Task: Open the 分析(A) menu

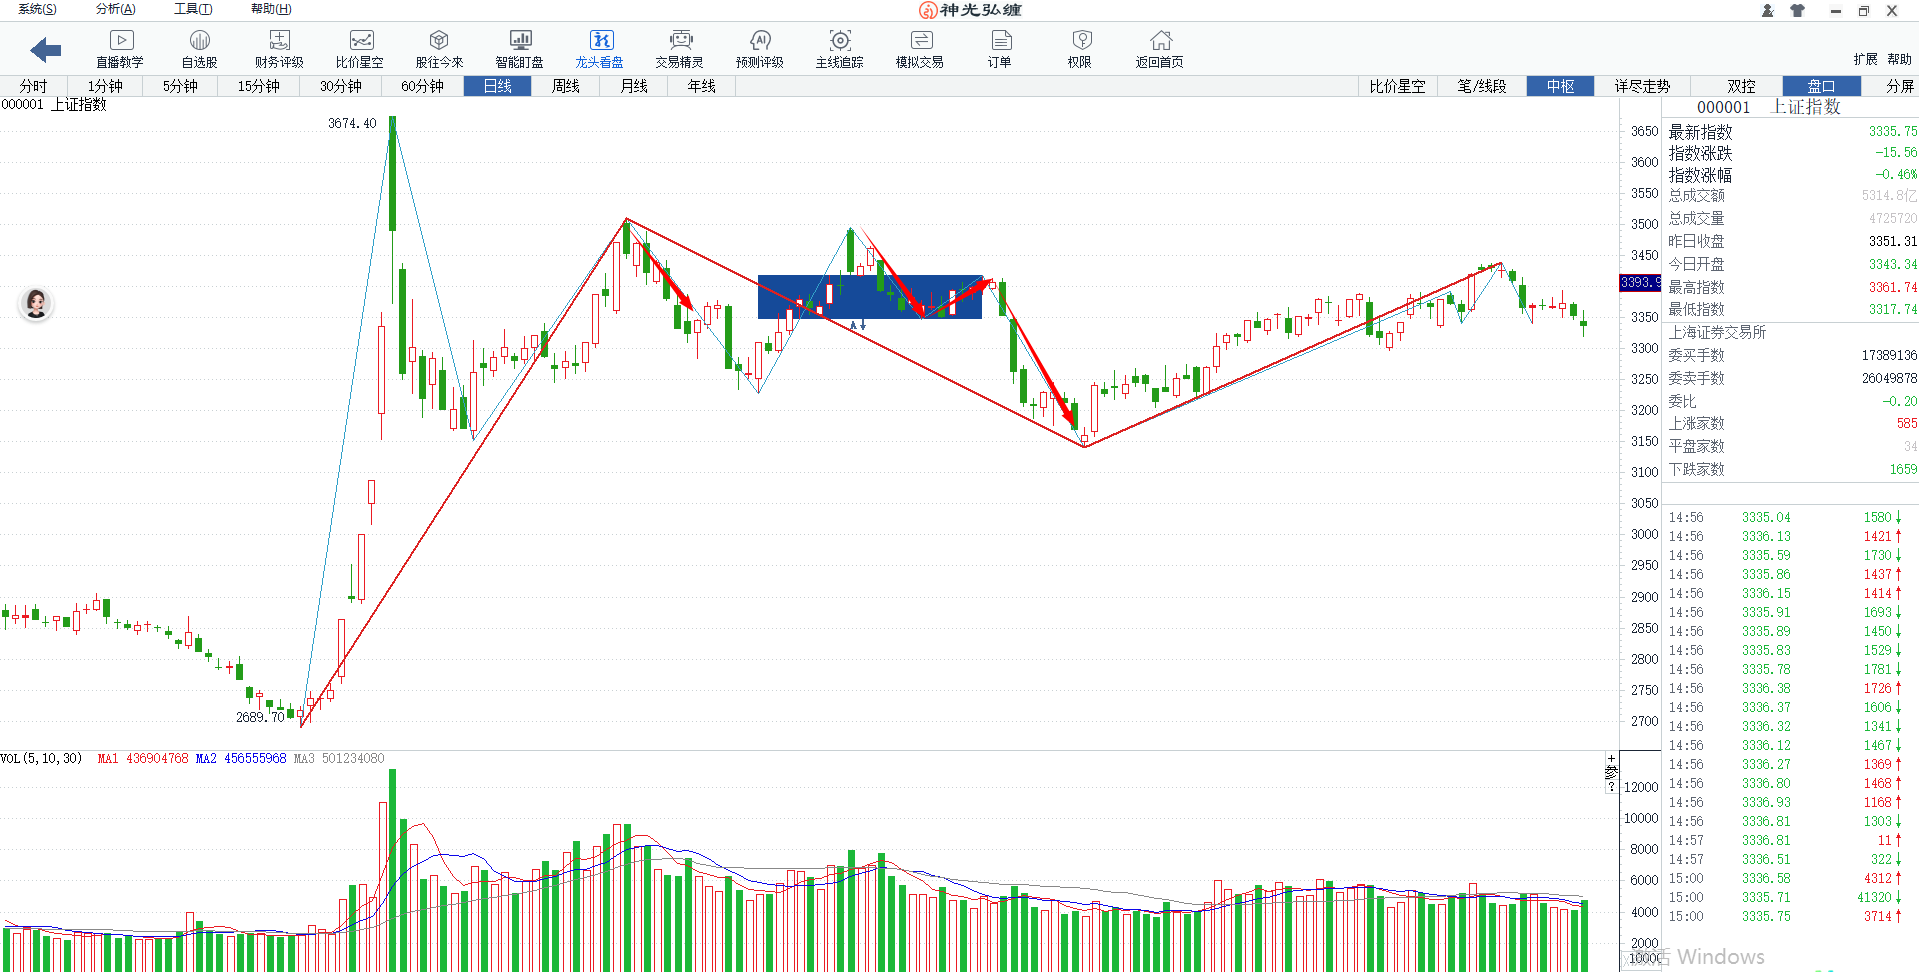Action: (115, 9)
